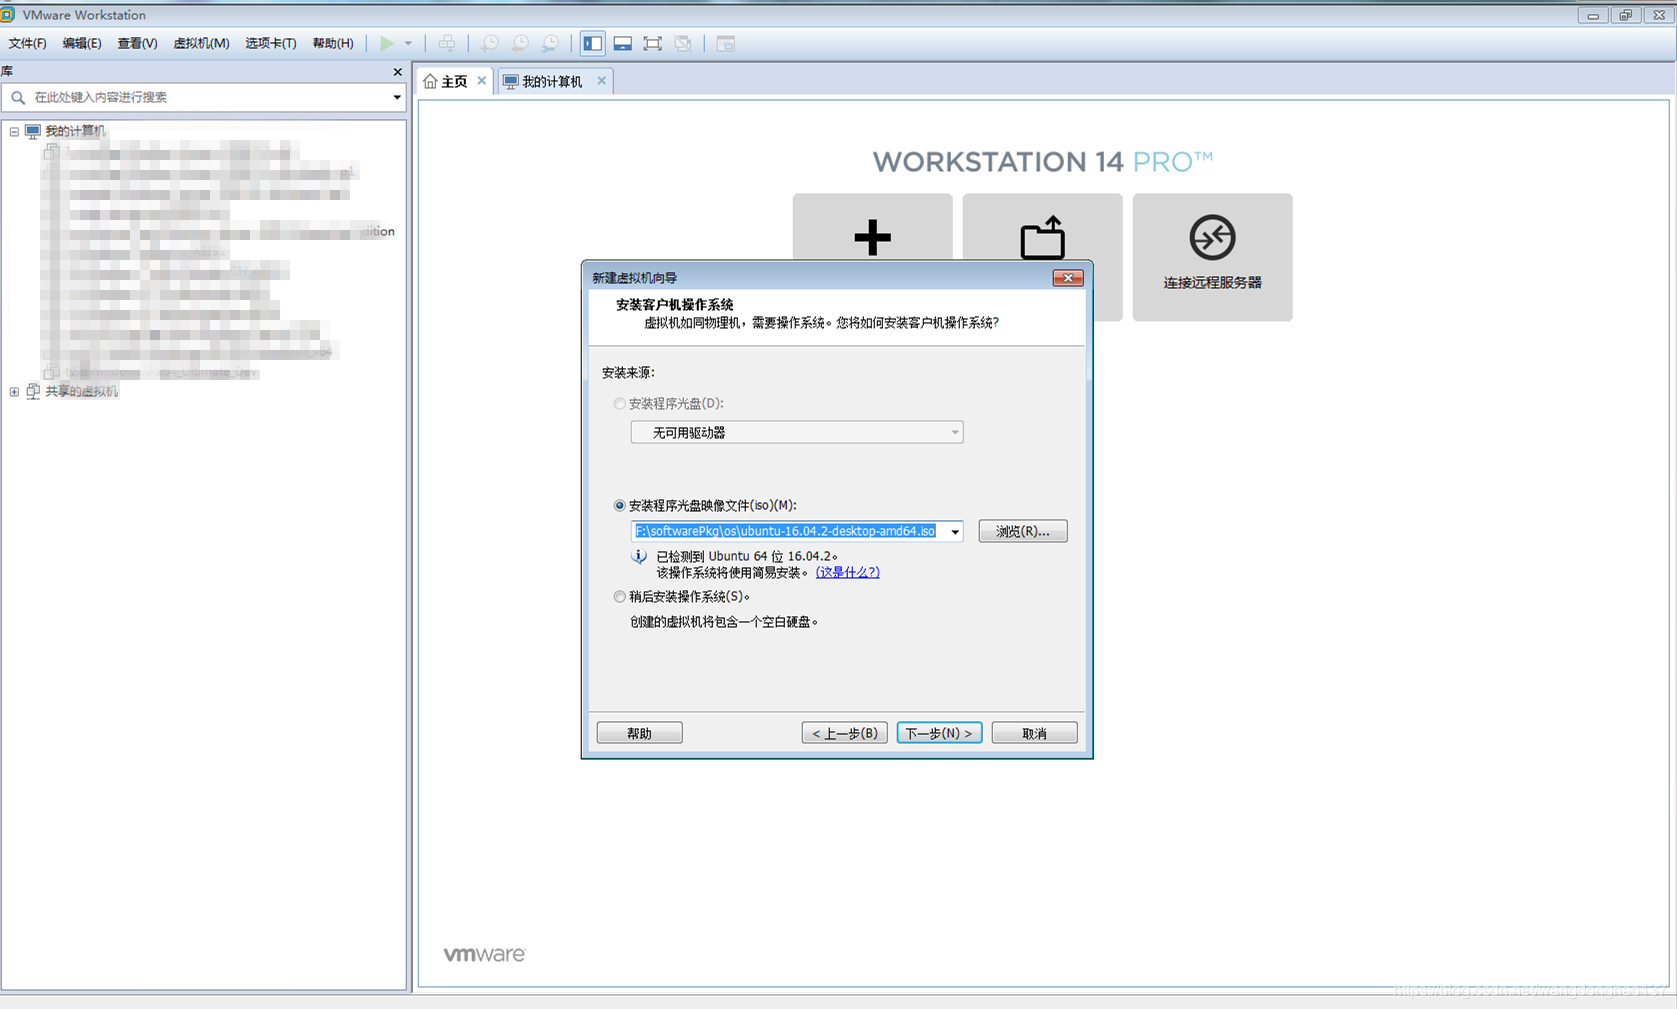This screenshot has height=1009, width=1677.
Task: Click the revert snapshot toolbar icon
Action: coord(520,43)
